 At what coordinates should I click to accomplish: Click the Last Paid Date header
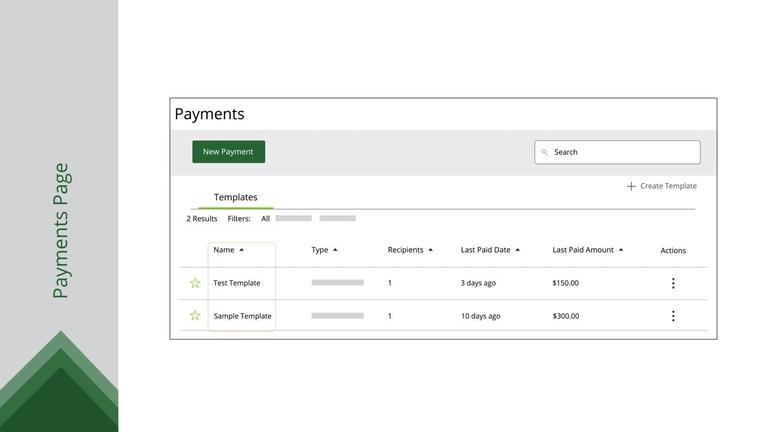pos(485,250)
